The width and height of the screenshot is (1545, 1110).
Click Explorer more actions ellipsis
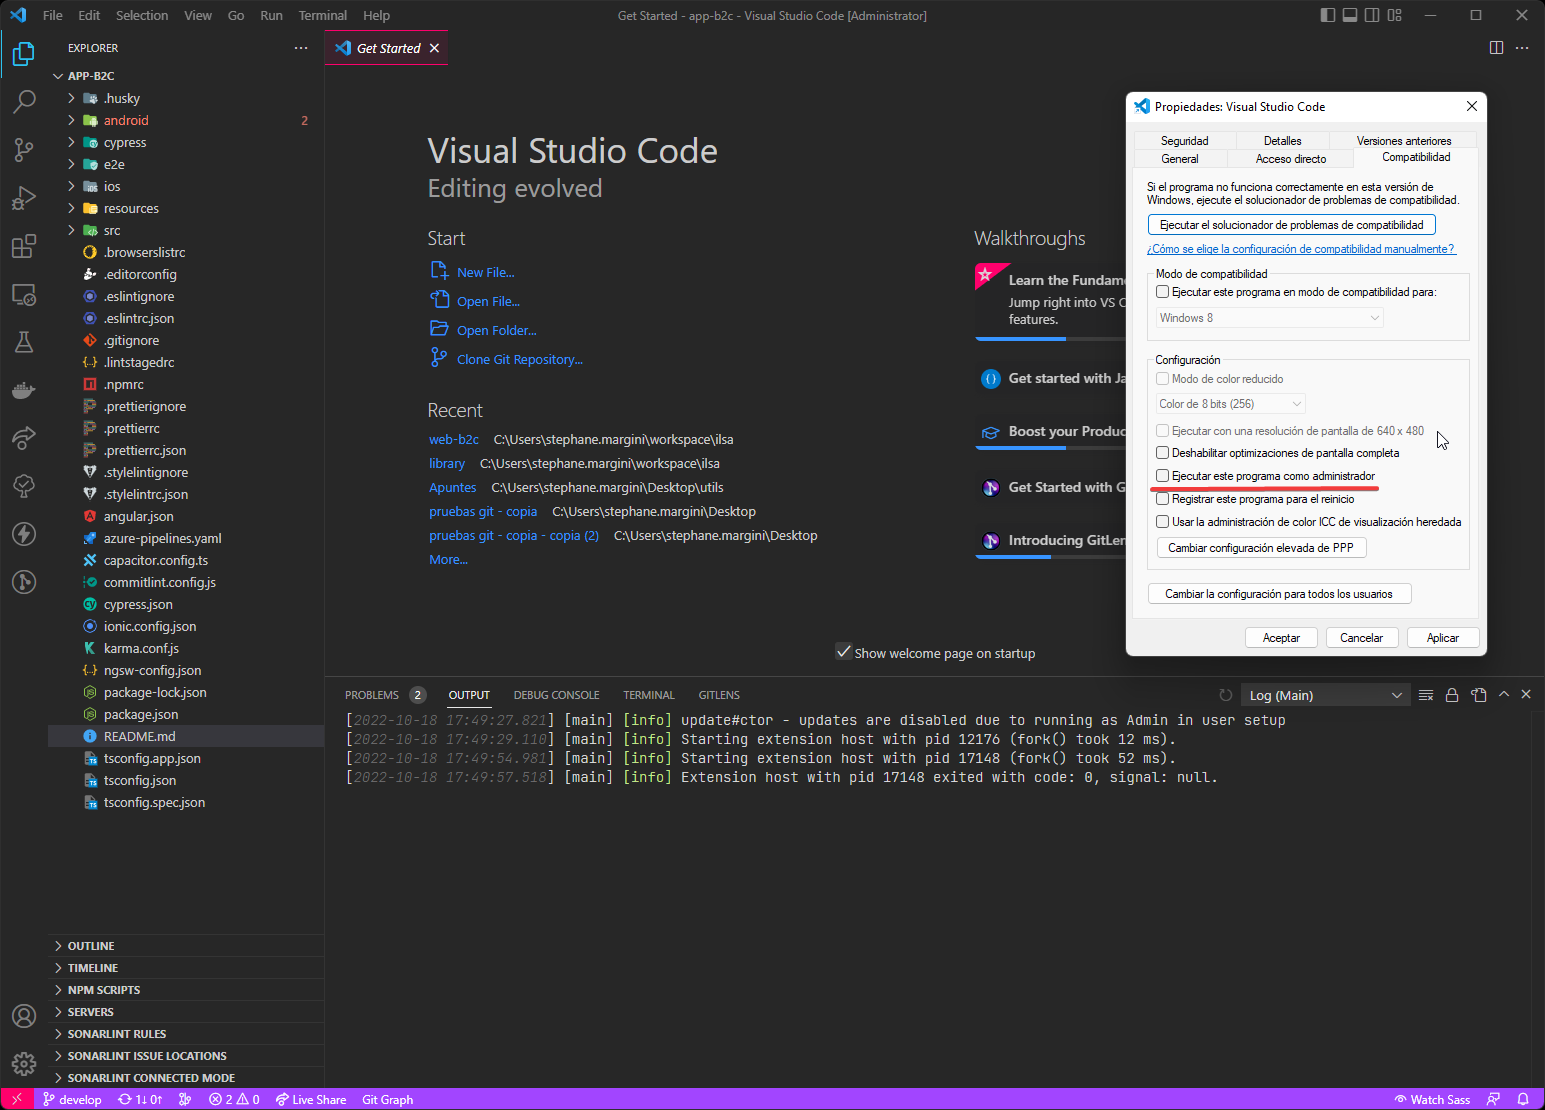click(x=301, y=48)
